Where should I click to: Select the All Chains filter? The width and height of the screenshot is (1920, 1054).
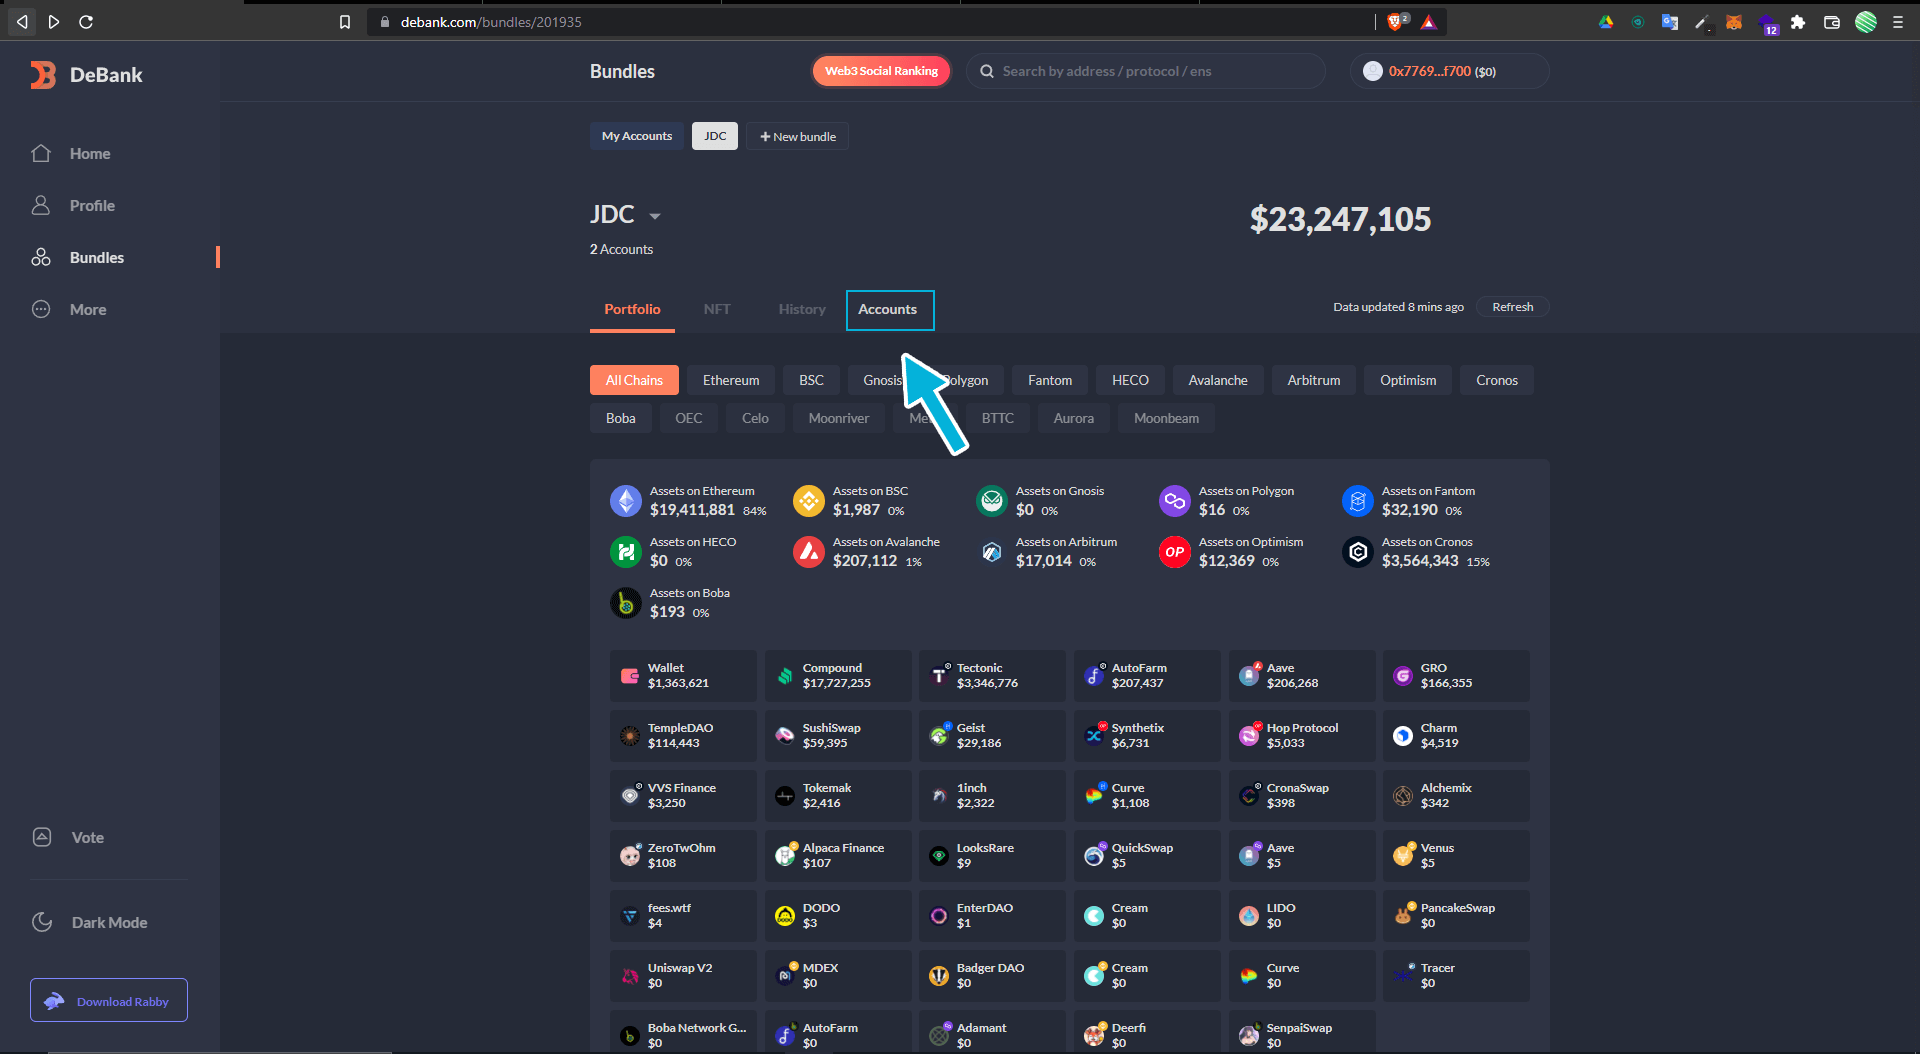coord(634,380)
